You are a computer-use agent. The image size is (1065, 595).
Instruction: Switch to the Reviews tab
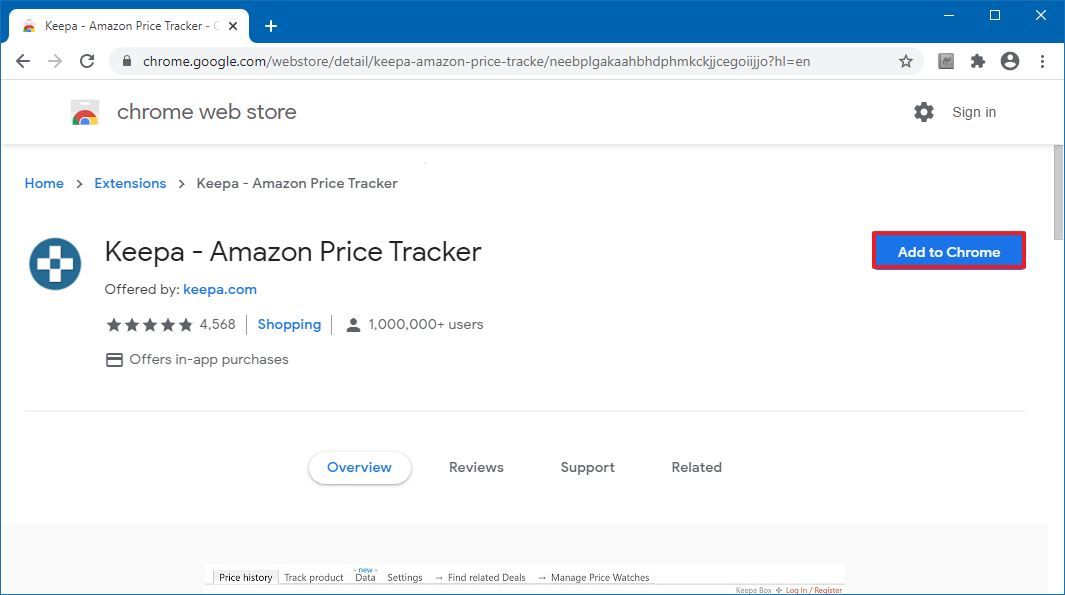click(476, 467)
